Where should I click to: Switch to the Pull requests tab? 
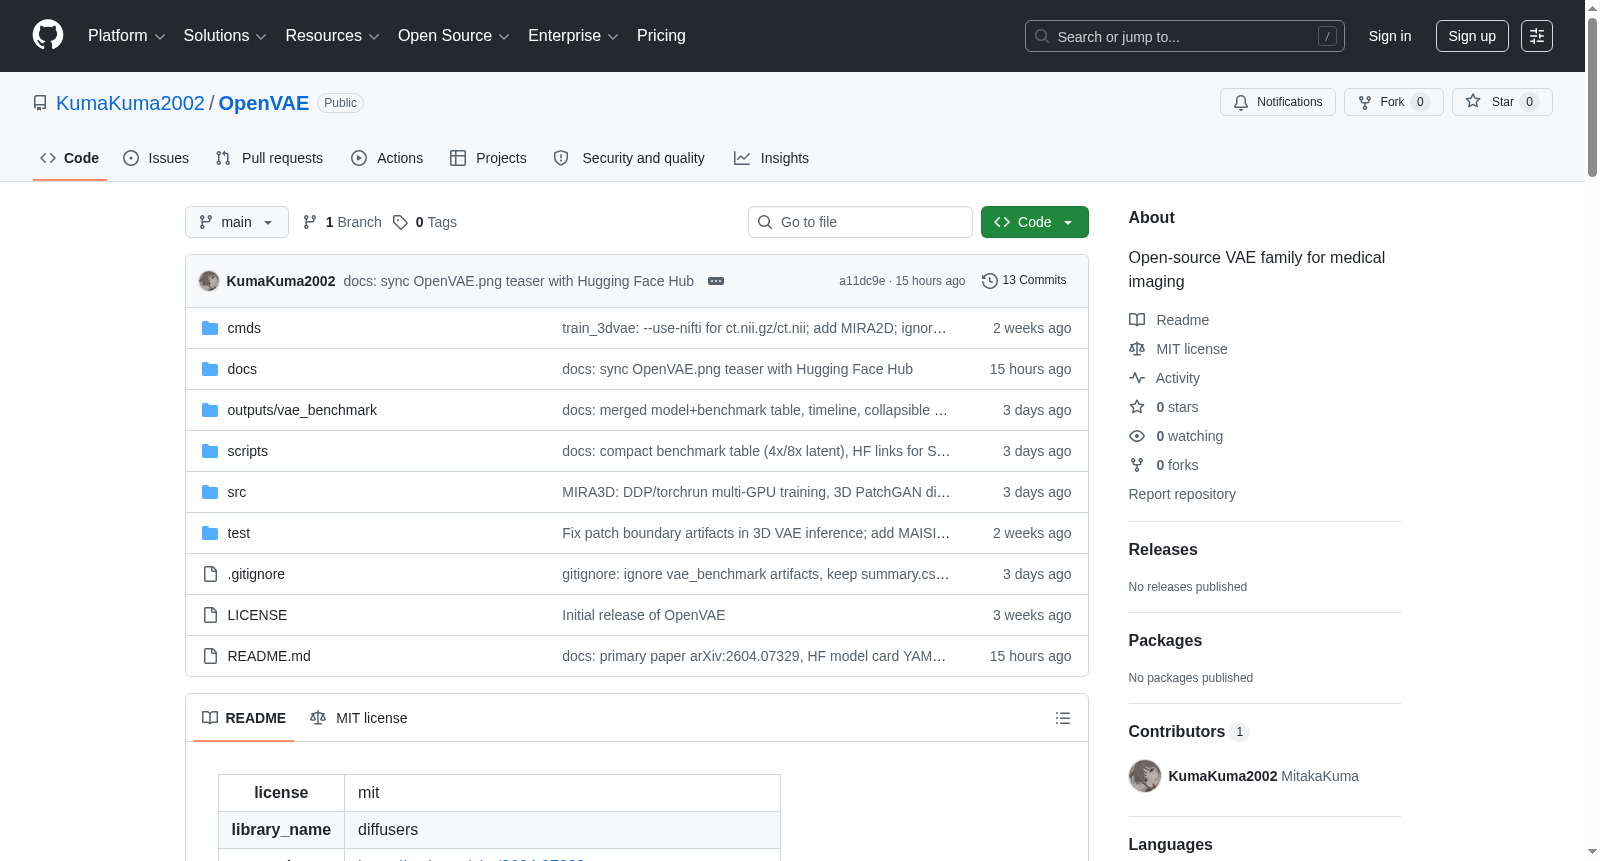coord(269,158)
